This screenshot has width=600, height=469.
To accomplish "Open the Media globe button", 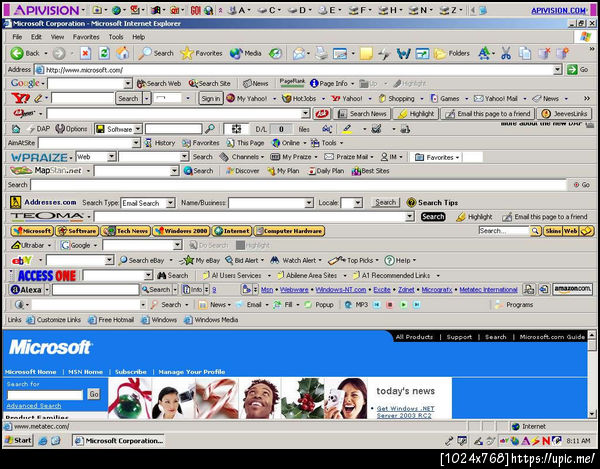I will [245, 53].
